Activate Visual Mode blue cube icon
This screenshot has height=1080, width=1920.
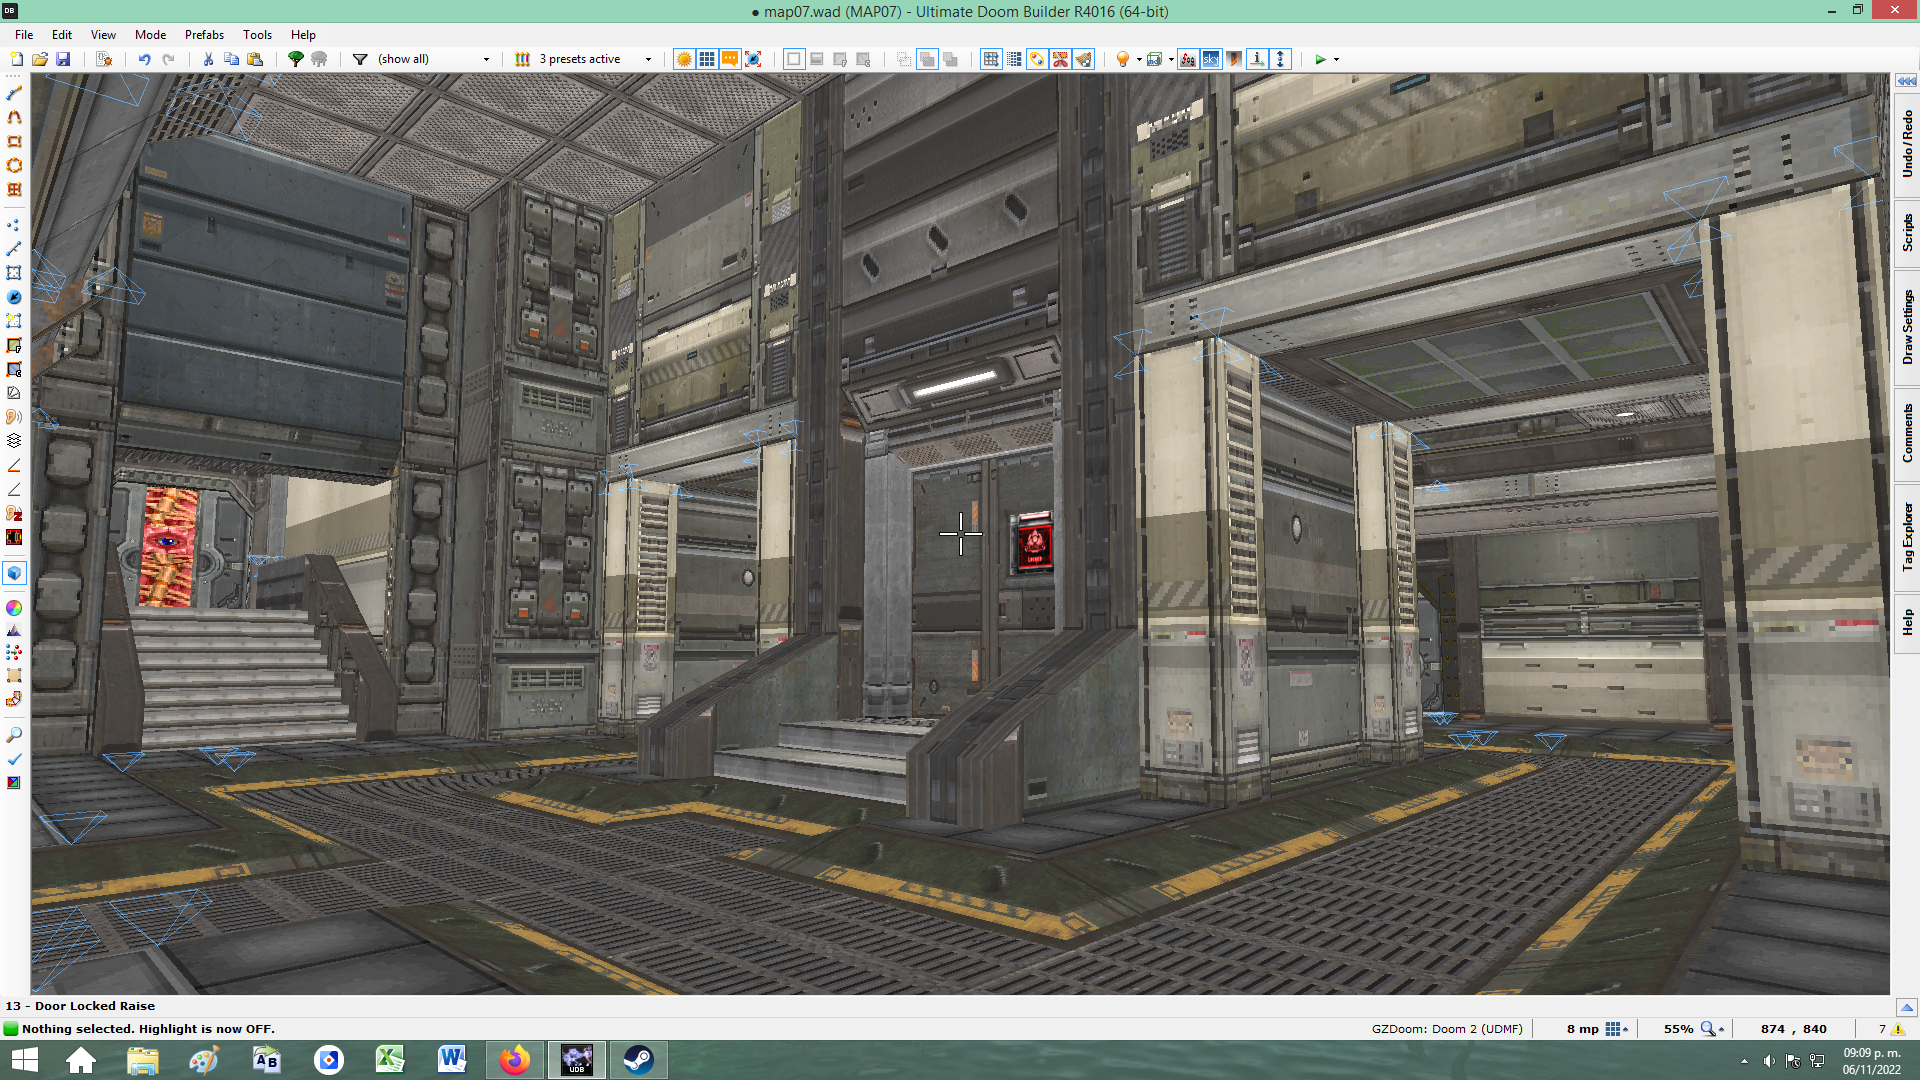[x=14, y=573]
